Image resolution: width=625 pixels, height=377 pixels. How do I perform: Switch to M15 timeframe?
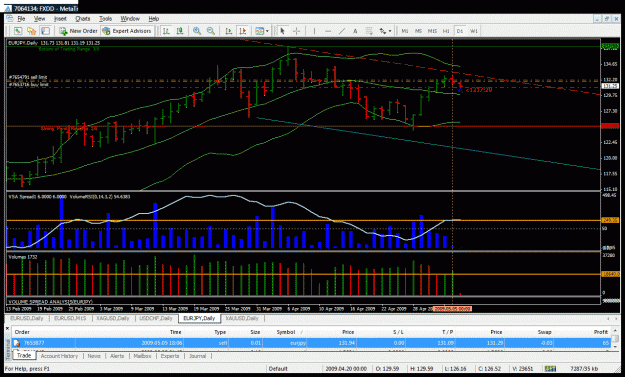point(432,31)
